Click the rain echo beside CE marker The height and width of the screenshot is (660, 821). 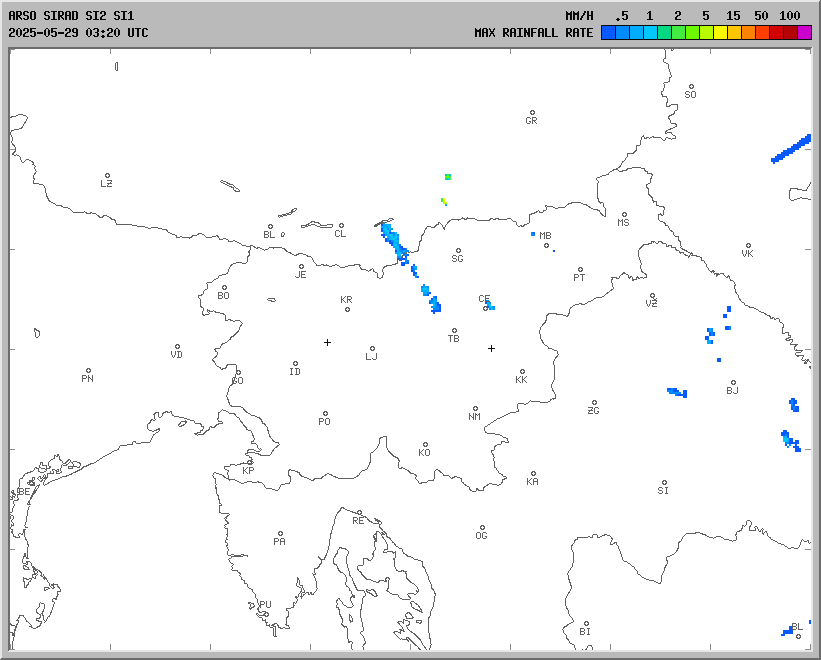(x=490, y=304)
